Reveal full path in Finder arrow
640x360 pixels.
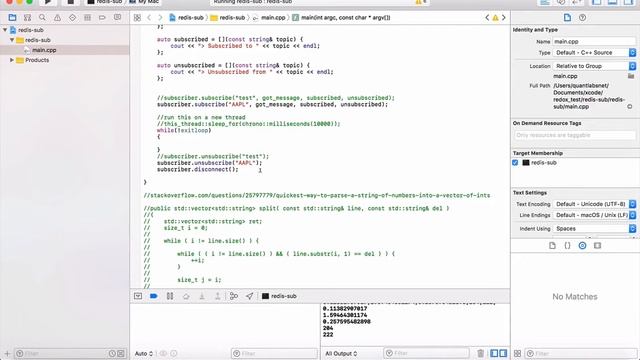pyautogui.click(x=630, y=107)
